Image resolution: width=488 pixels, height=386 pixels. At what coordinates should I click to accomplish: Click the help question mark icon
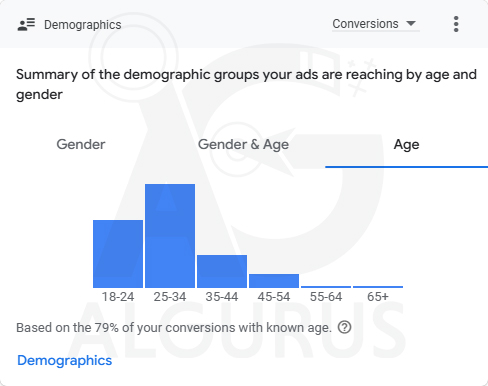(344, 327)
